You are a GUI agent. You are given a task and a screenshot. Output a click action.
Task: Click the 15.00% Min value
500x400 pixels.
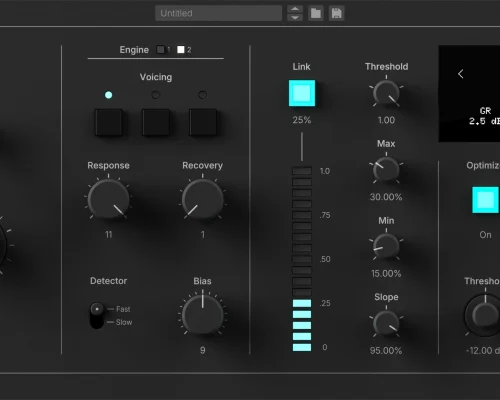click(x=386, y=274)
